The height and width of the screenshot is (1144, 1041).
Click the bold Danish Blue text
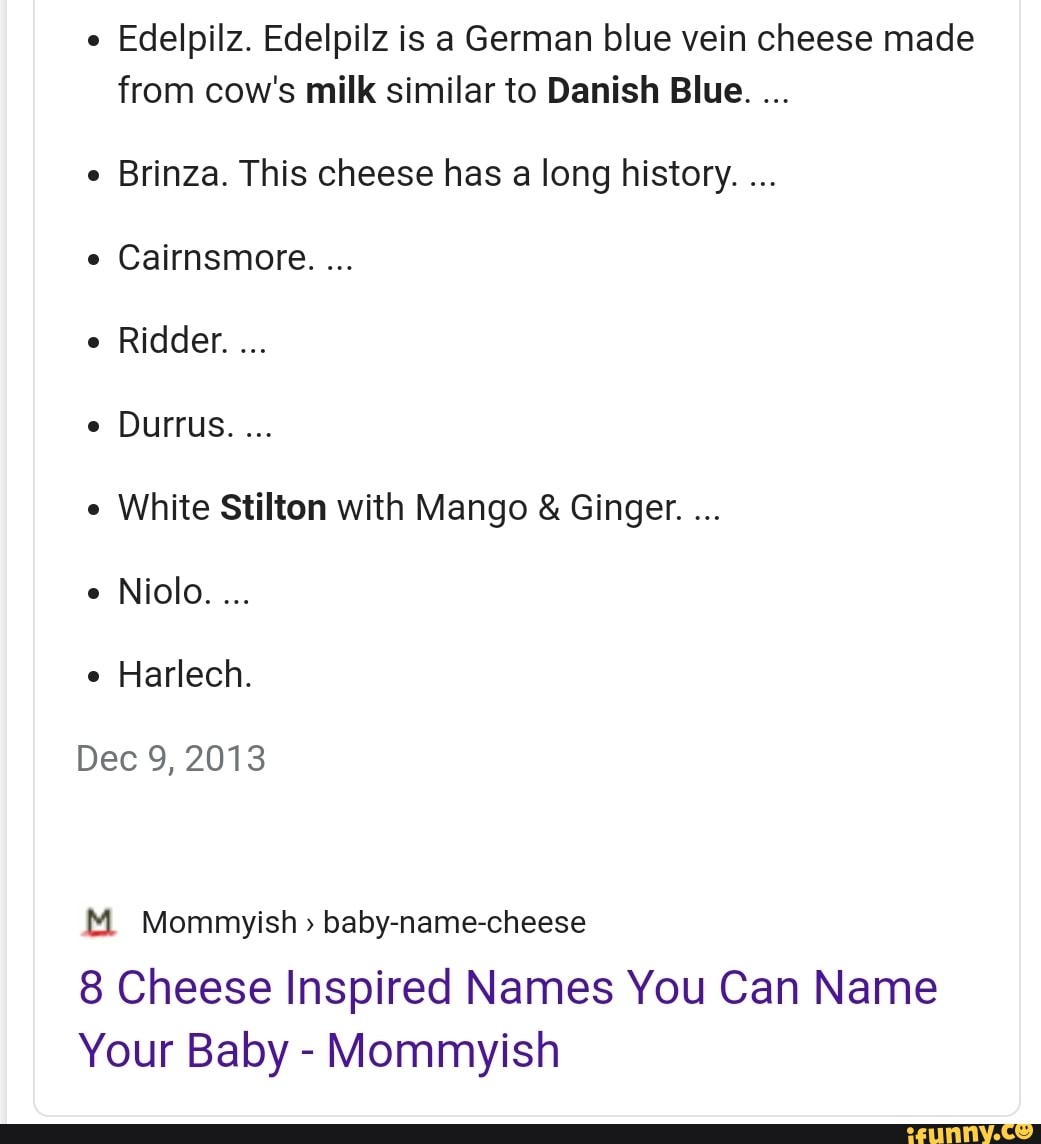645,91
